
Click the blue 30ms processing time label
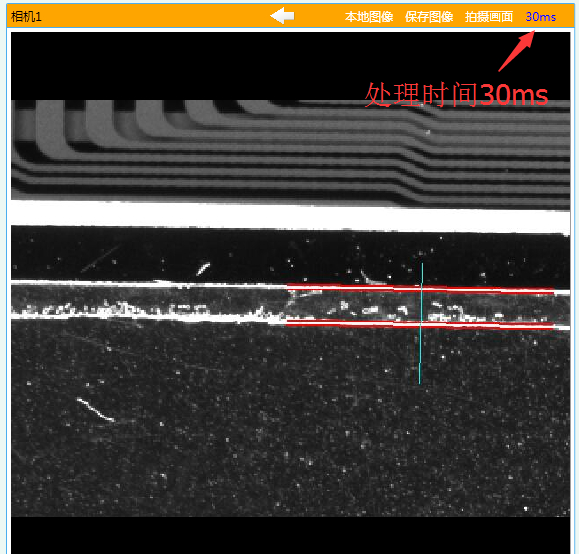click(541, 17)
